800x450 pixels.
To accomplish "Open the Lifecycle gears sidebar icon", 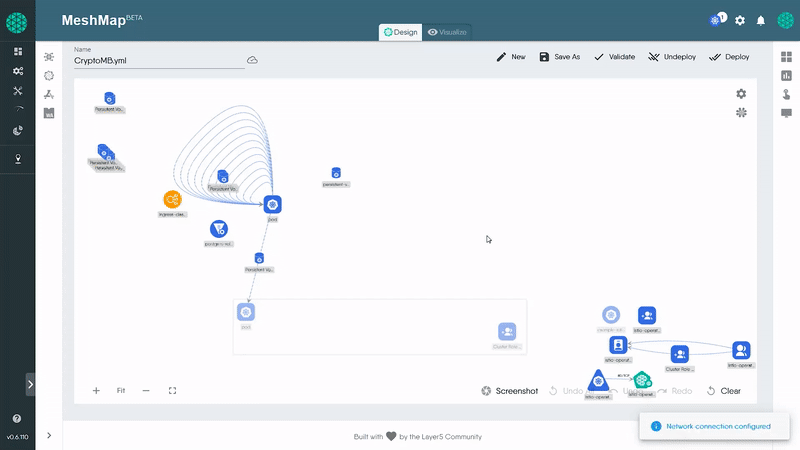I will 18,71.
